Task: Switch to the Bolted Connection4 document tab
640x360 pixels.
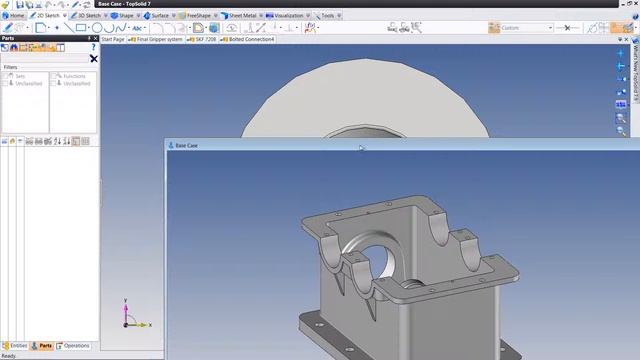Action: point(247,39)
